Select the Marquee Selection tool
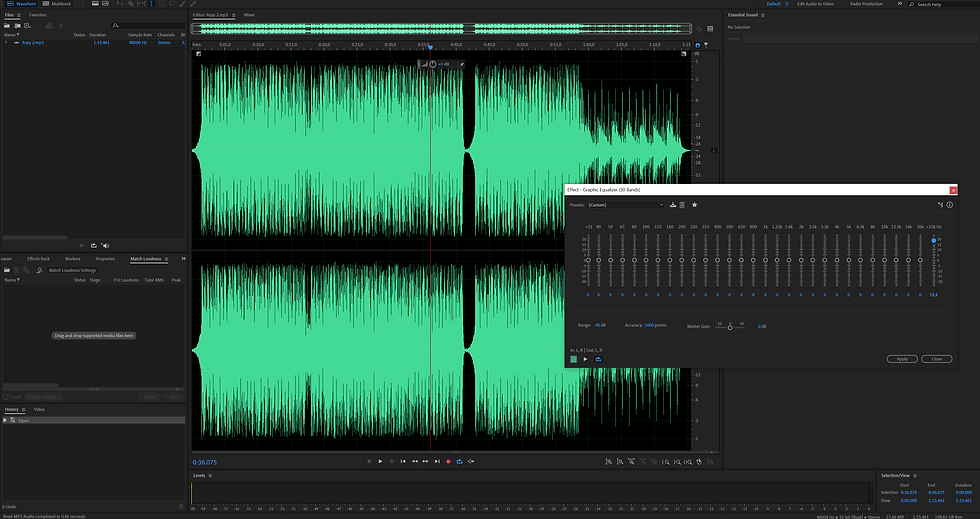This screenshot has width=980, height=519. [162, 4]
